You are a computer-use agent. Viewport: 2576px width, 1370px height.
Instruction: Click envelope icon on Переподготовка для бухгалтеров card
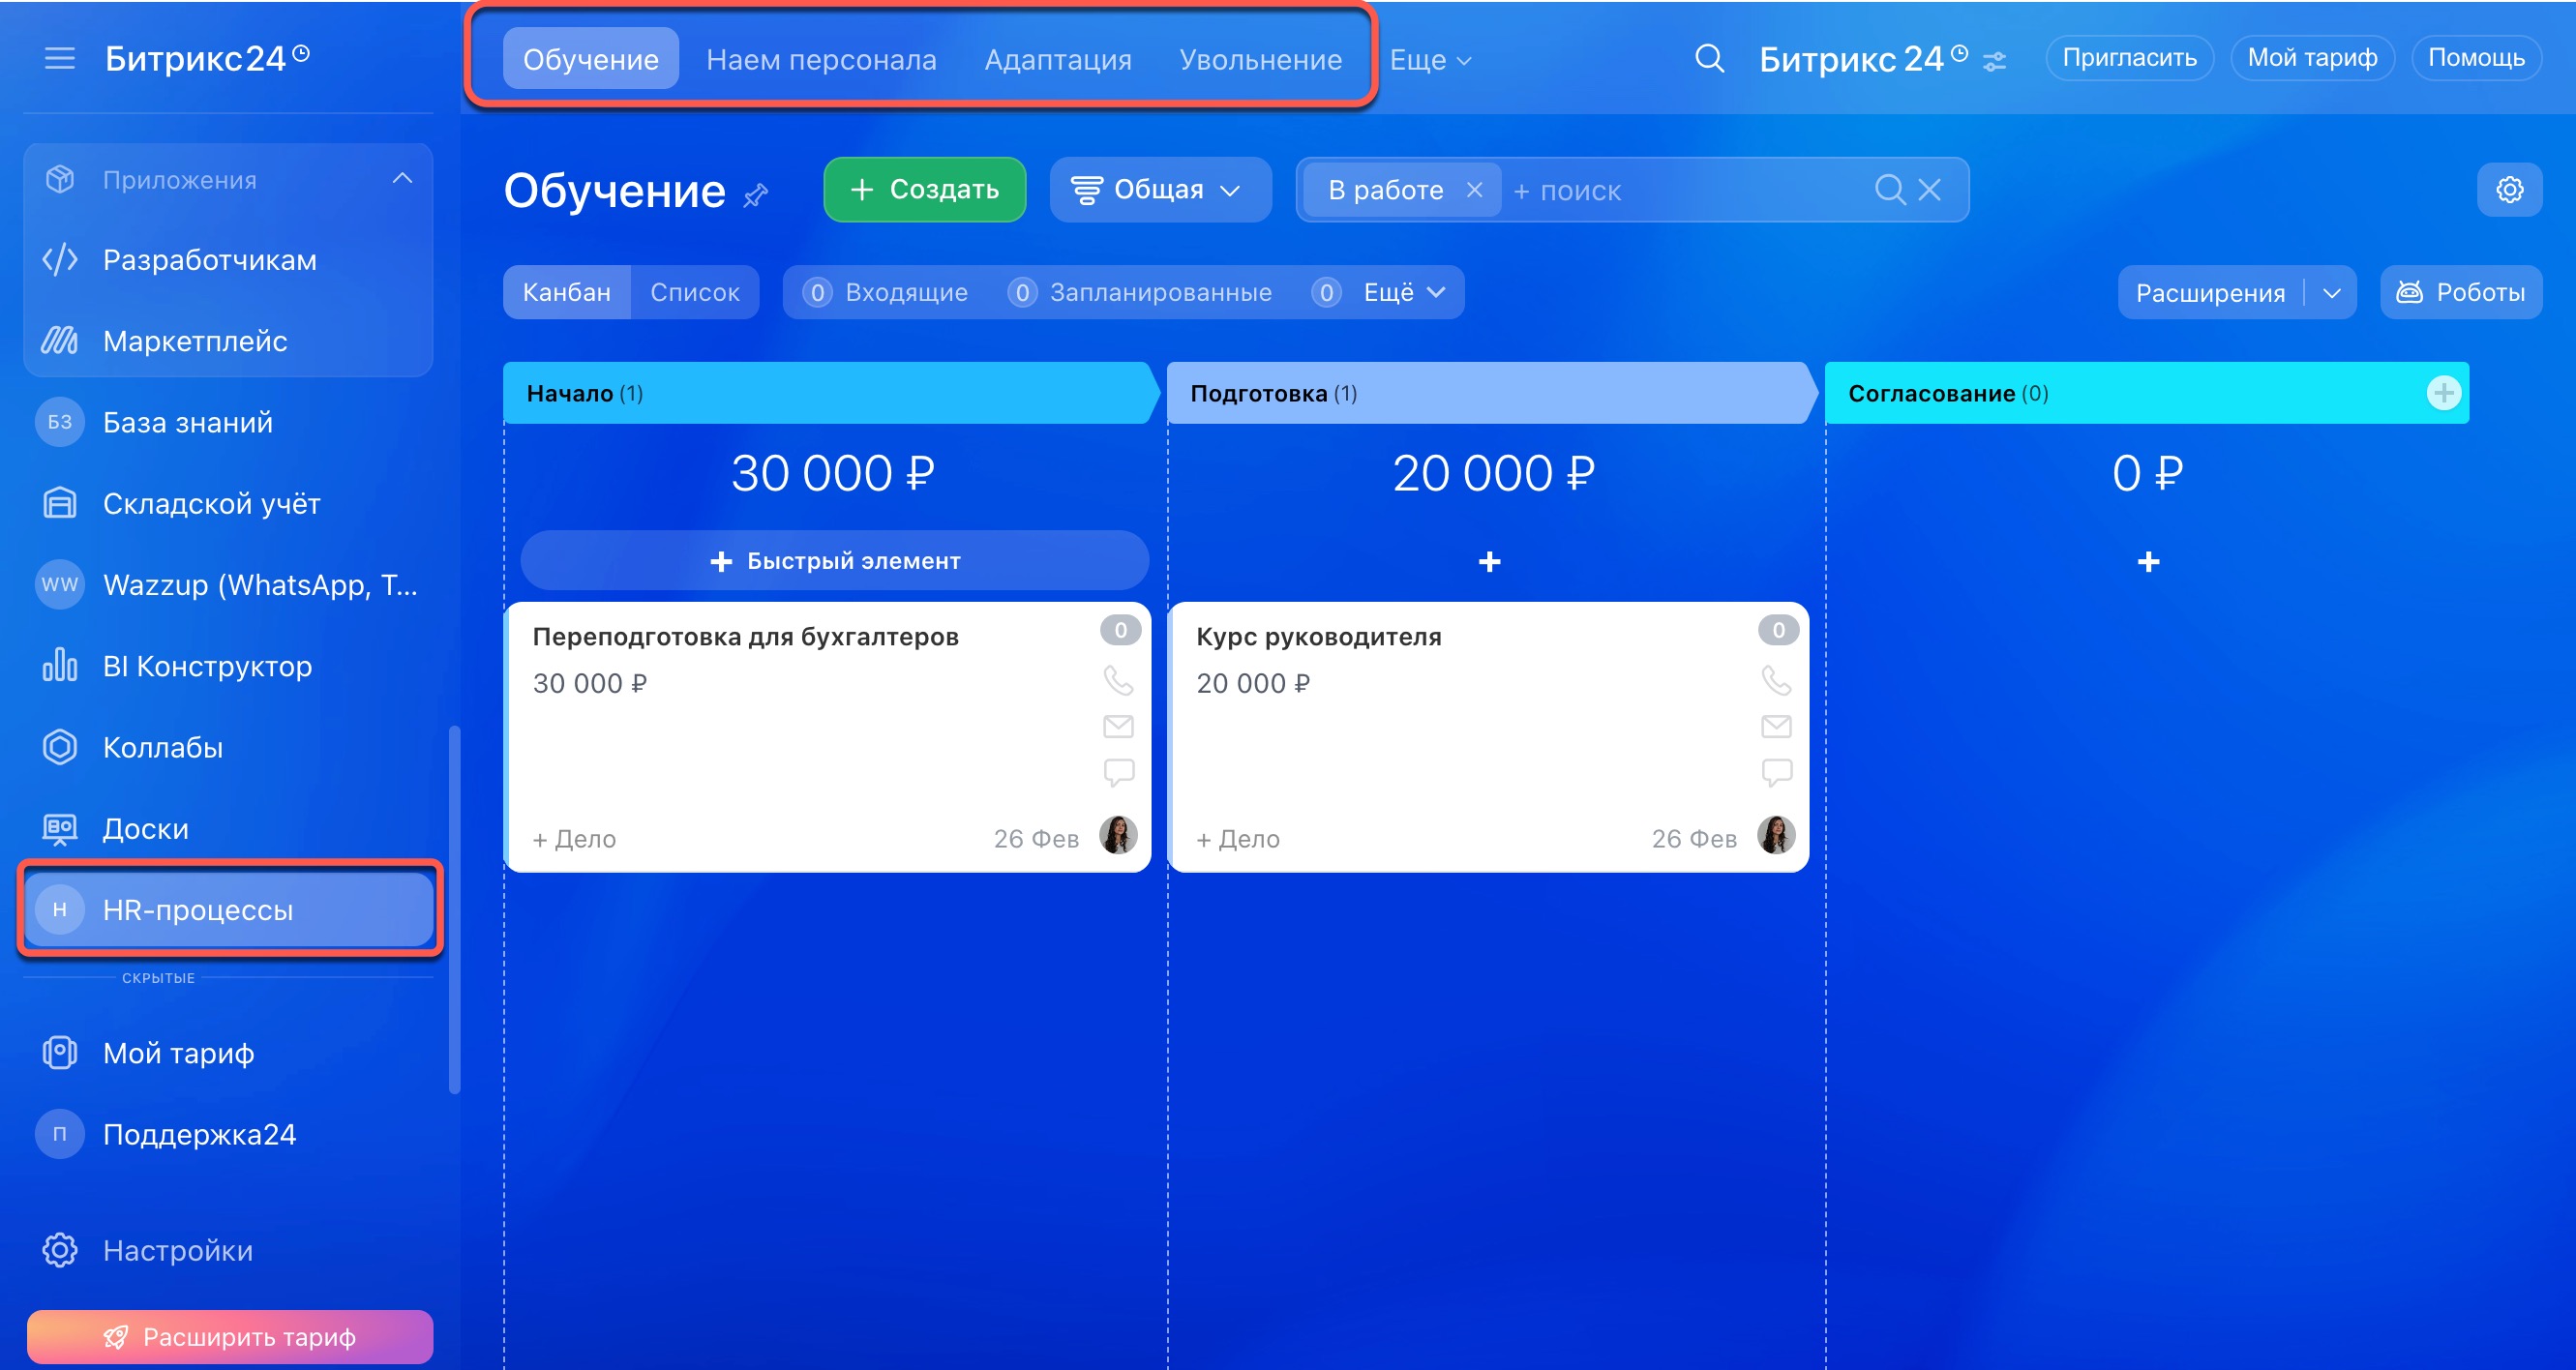[1118, 726]
